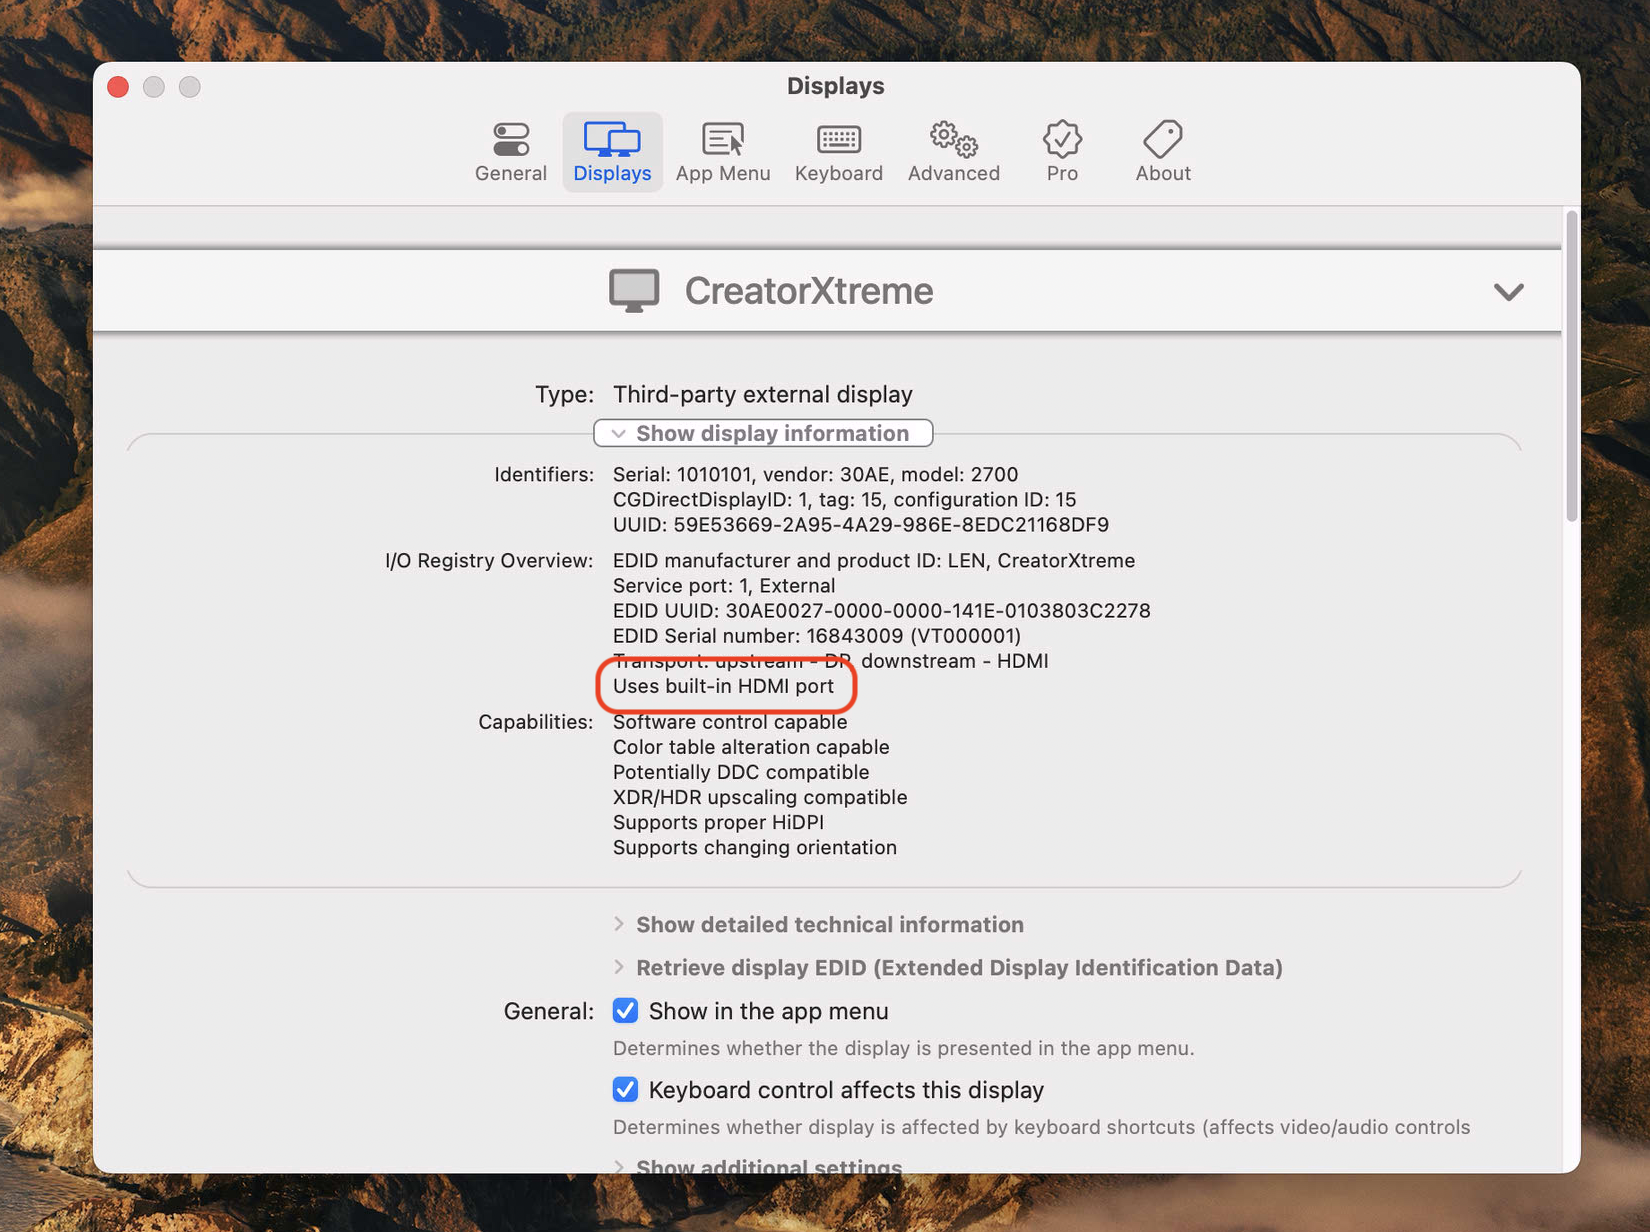Switch to the App Menu tab
Viewport: 1650px width, 1232px height.
(x=722, y=152)
